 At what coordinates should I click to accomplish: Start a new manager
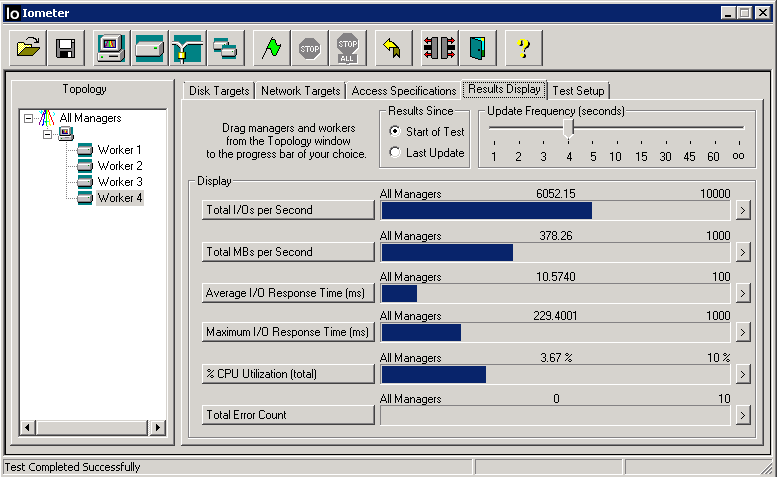tap(111, 48)
